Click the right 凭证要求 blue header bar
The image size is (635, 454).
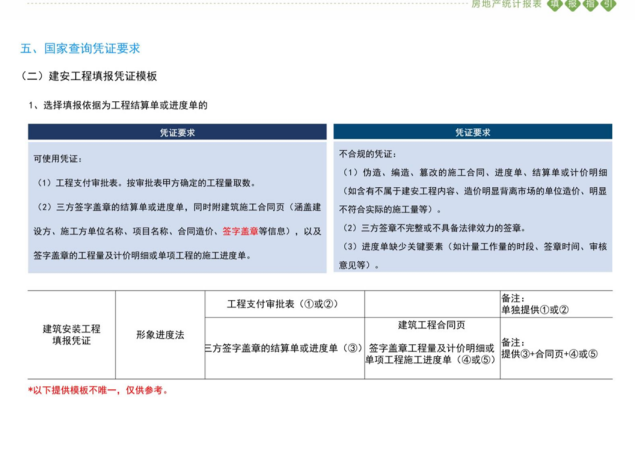(472, 132)
